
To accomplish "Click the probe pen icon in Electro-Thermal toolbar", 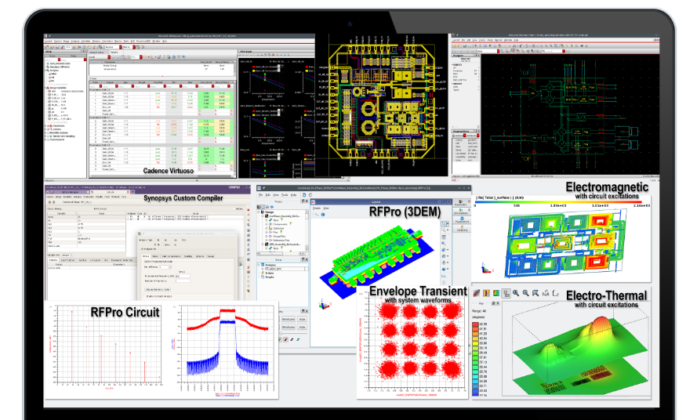I will click(x=476, y=293).
